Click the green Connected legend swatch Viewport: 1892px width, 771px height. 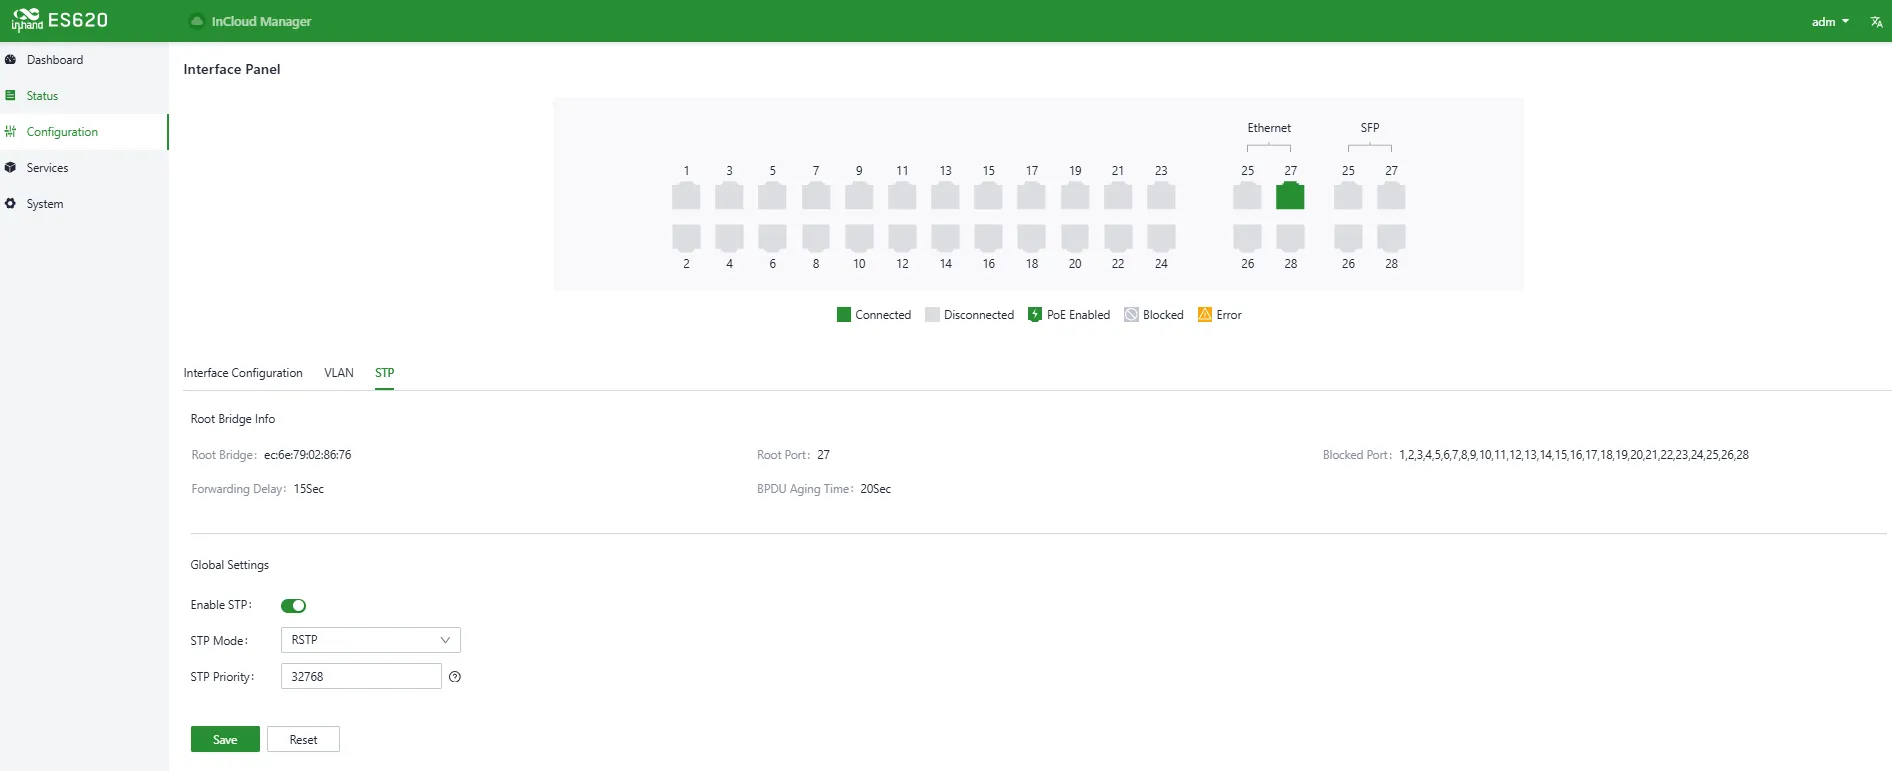pos(844,315)
